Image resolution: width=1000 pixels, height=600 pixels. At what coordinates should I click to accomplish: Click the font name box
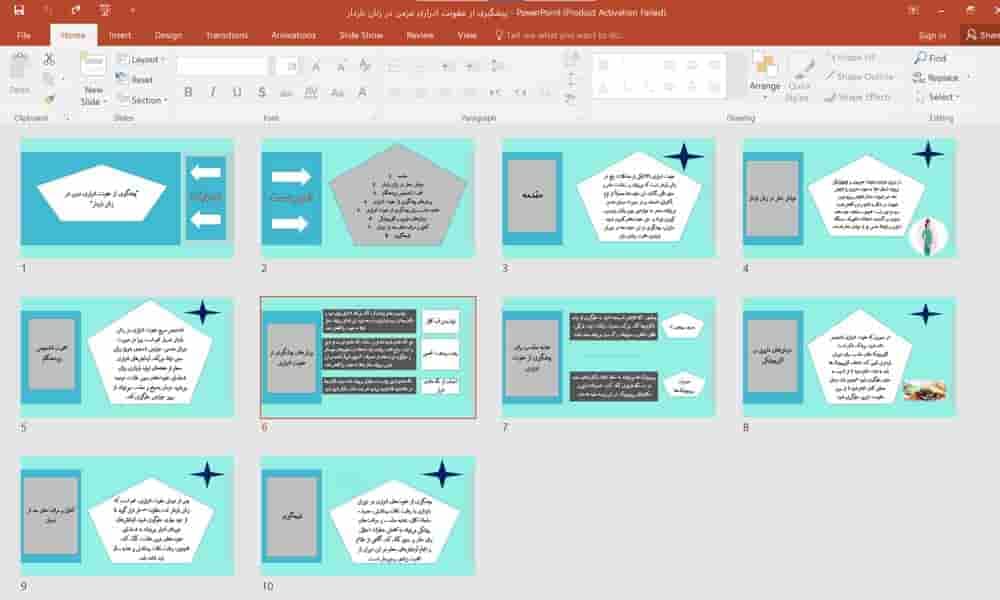(222, 66)
